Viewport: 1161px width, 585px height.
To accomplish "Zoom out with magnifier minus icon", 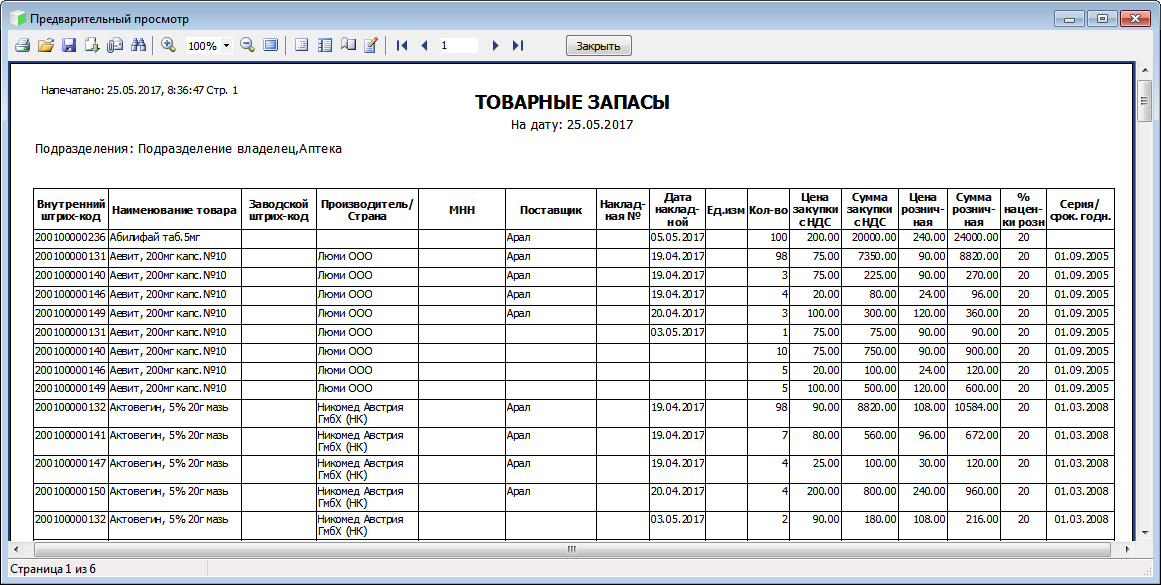I will [x=247, y=46].
